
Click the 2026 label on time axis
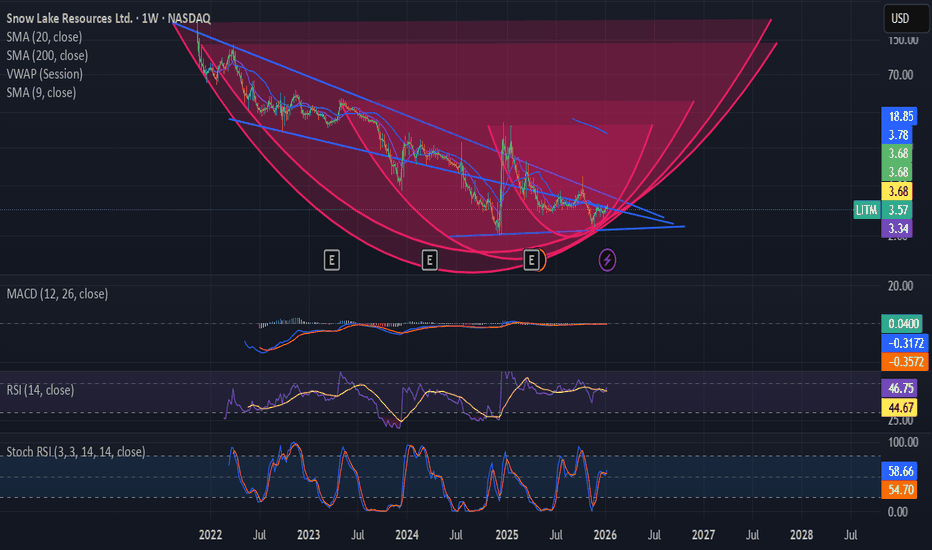[605, 535]
